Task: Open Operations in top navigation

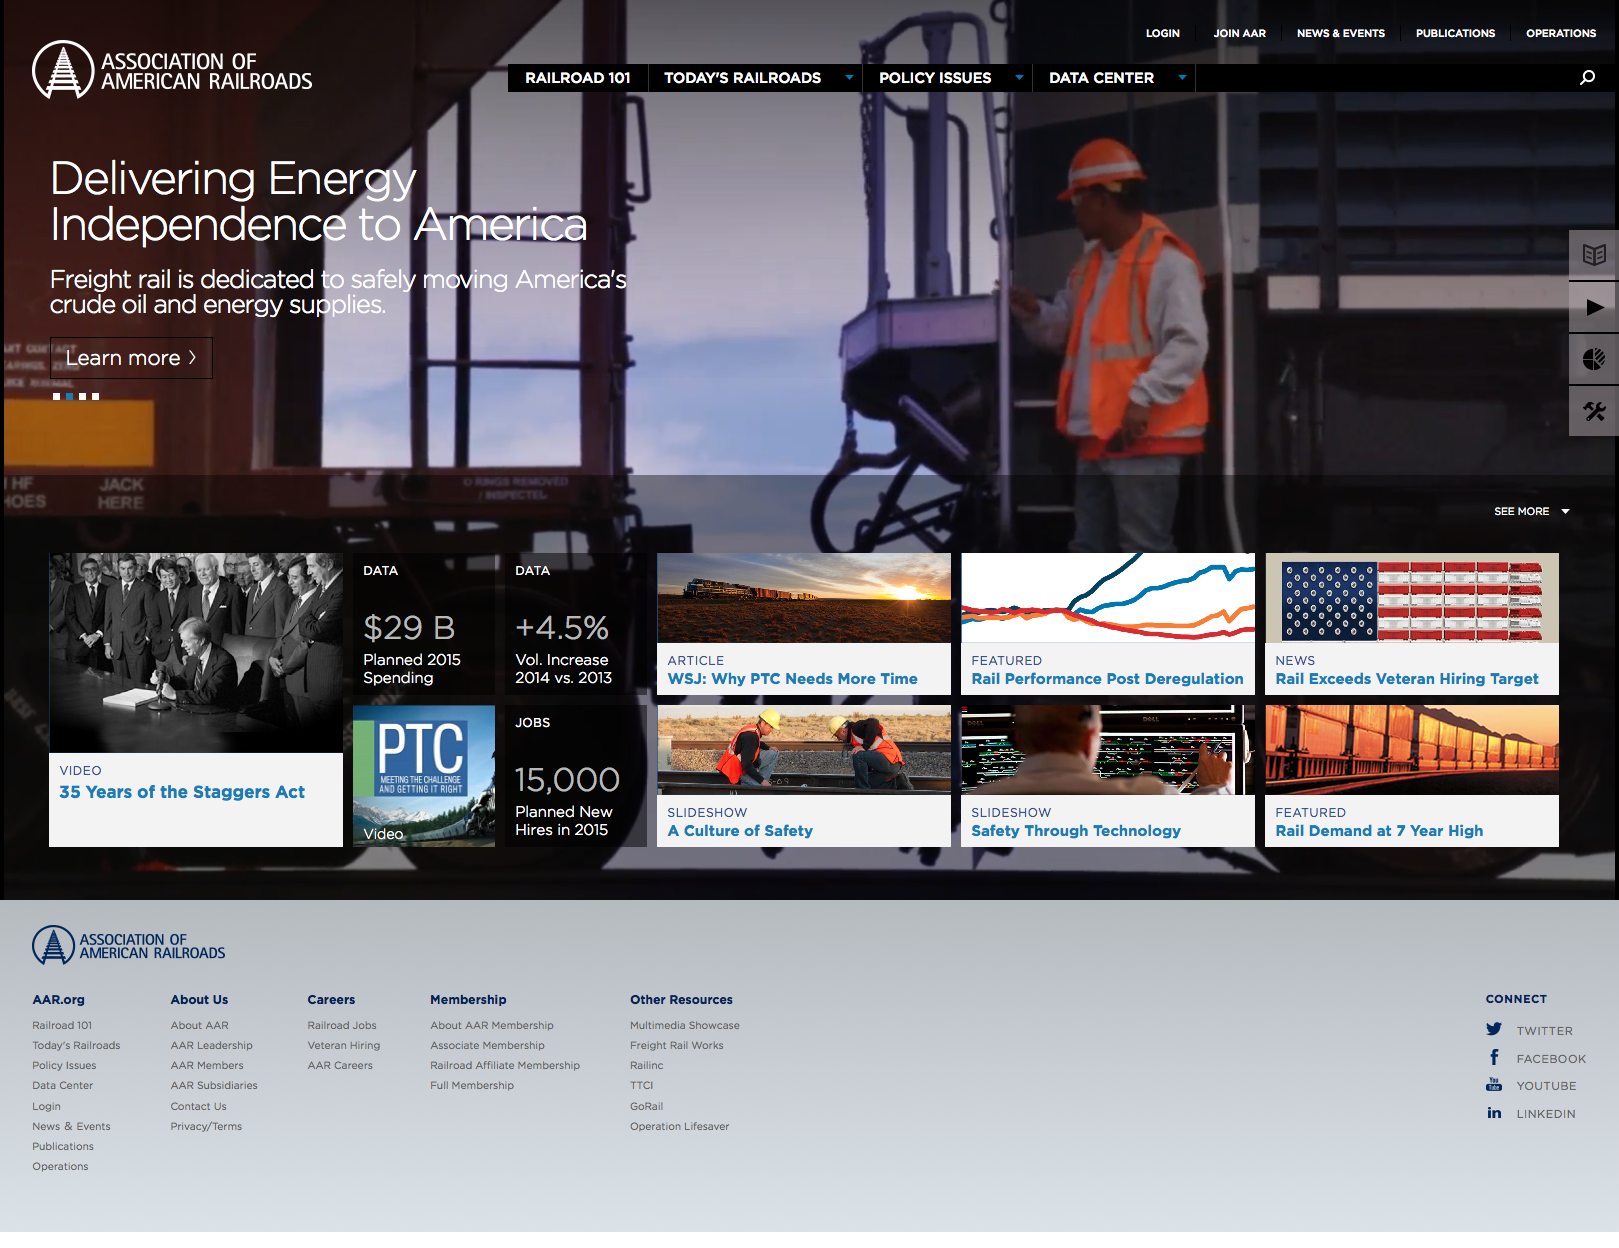Action: coord(1561,33)
